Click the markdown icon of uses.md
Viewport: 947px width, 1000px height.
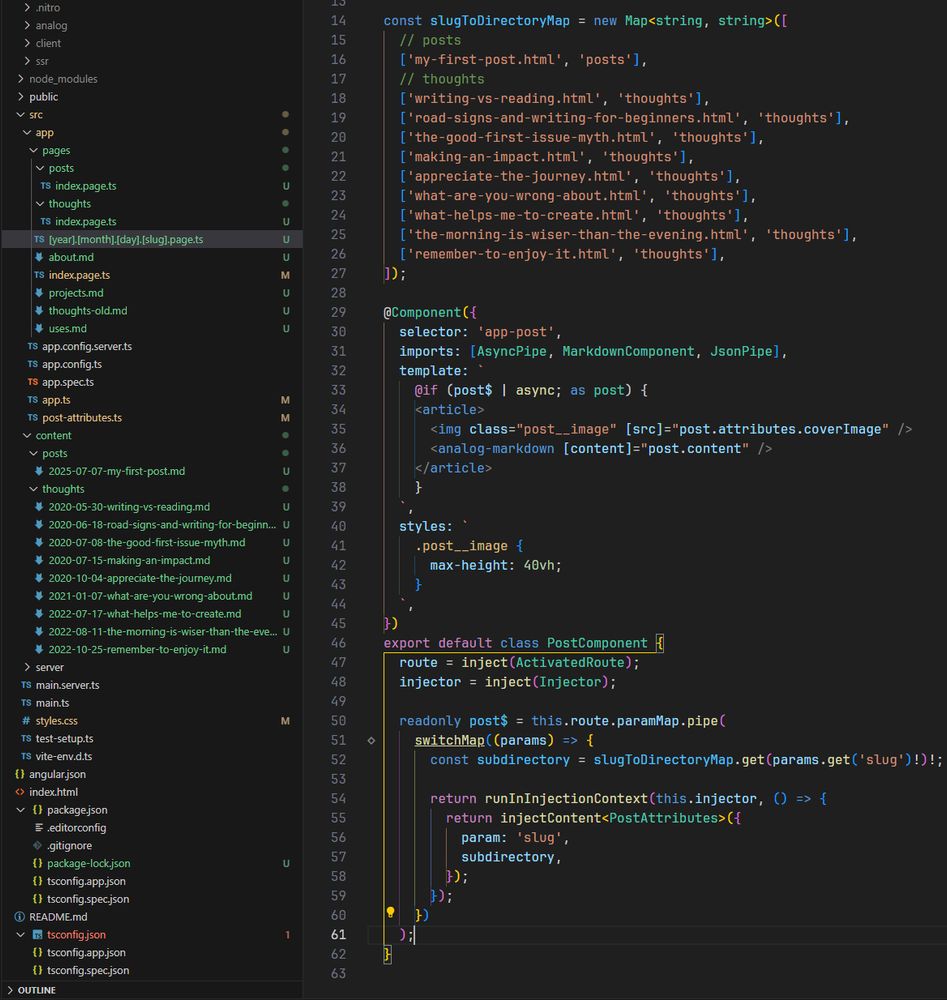pyautogui.click(x=39, y=328)
